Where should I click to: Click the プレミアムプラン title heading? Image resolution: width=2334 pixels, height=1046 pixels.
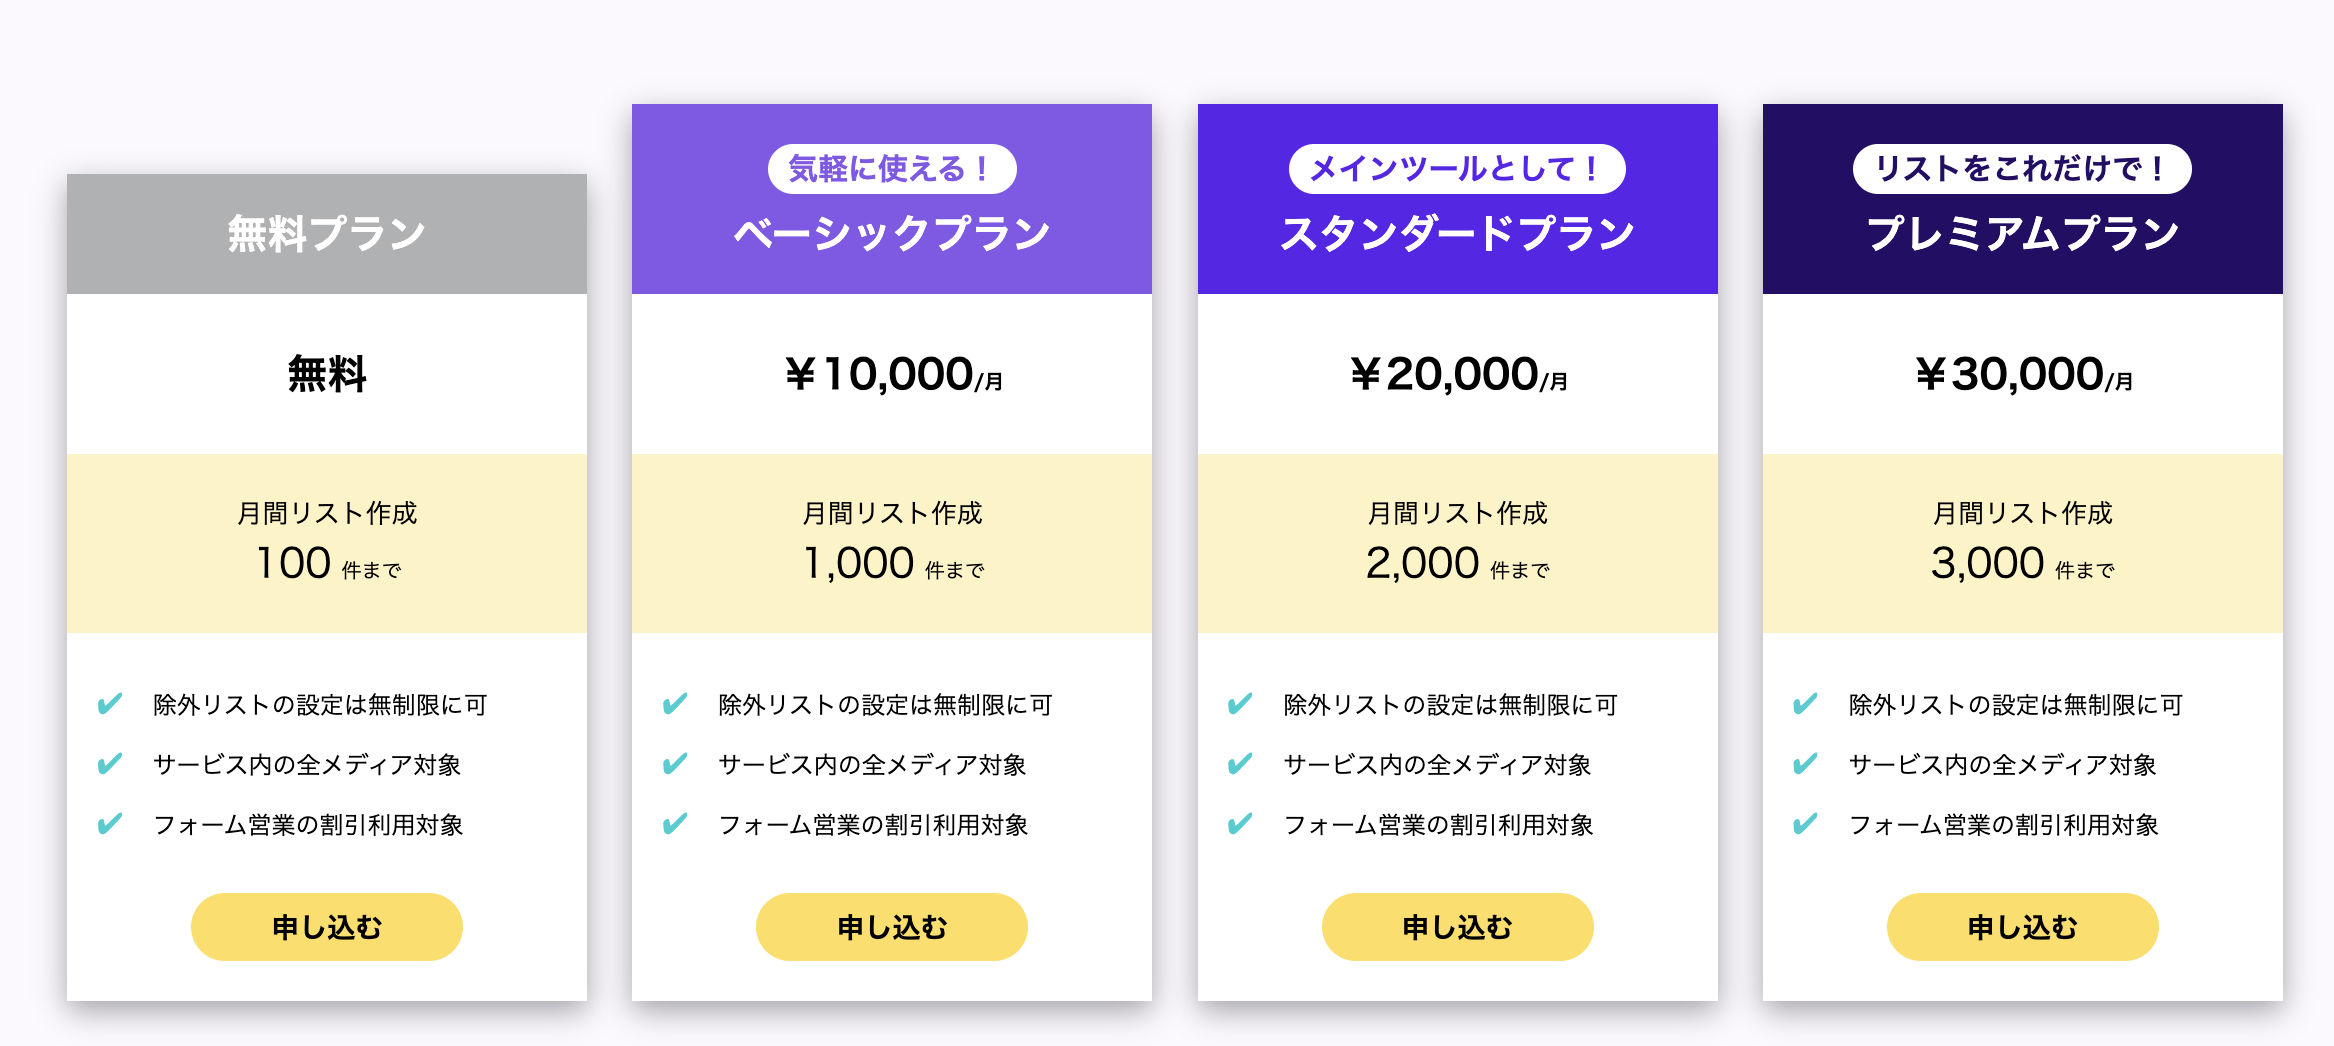[x=2022, y=234]
